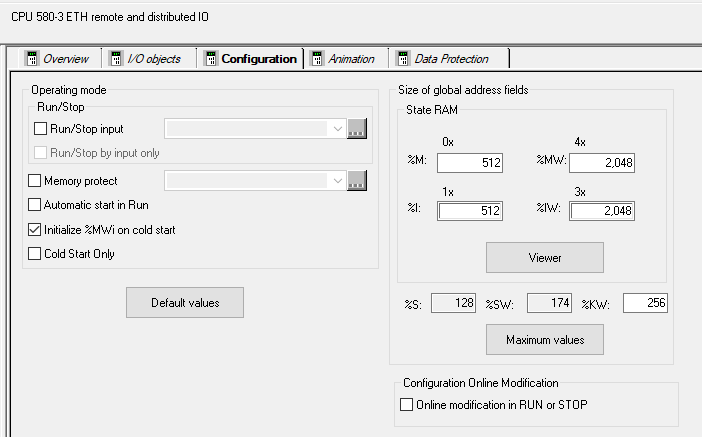Uncheck Initialize %MWi on cold start
This screenshot has height=437, width=702.
pyautogui.click(x=35, y=230)
